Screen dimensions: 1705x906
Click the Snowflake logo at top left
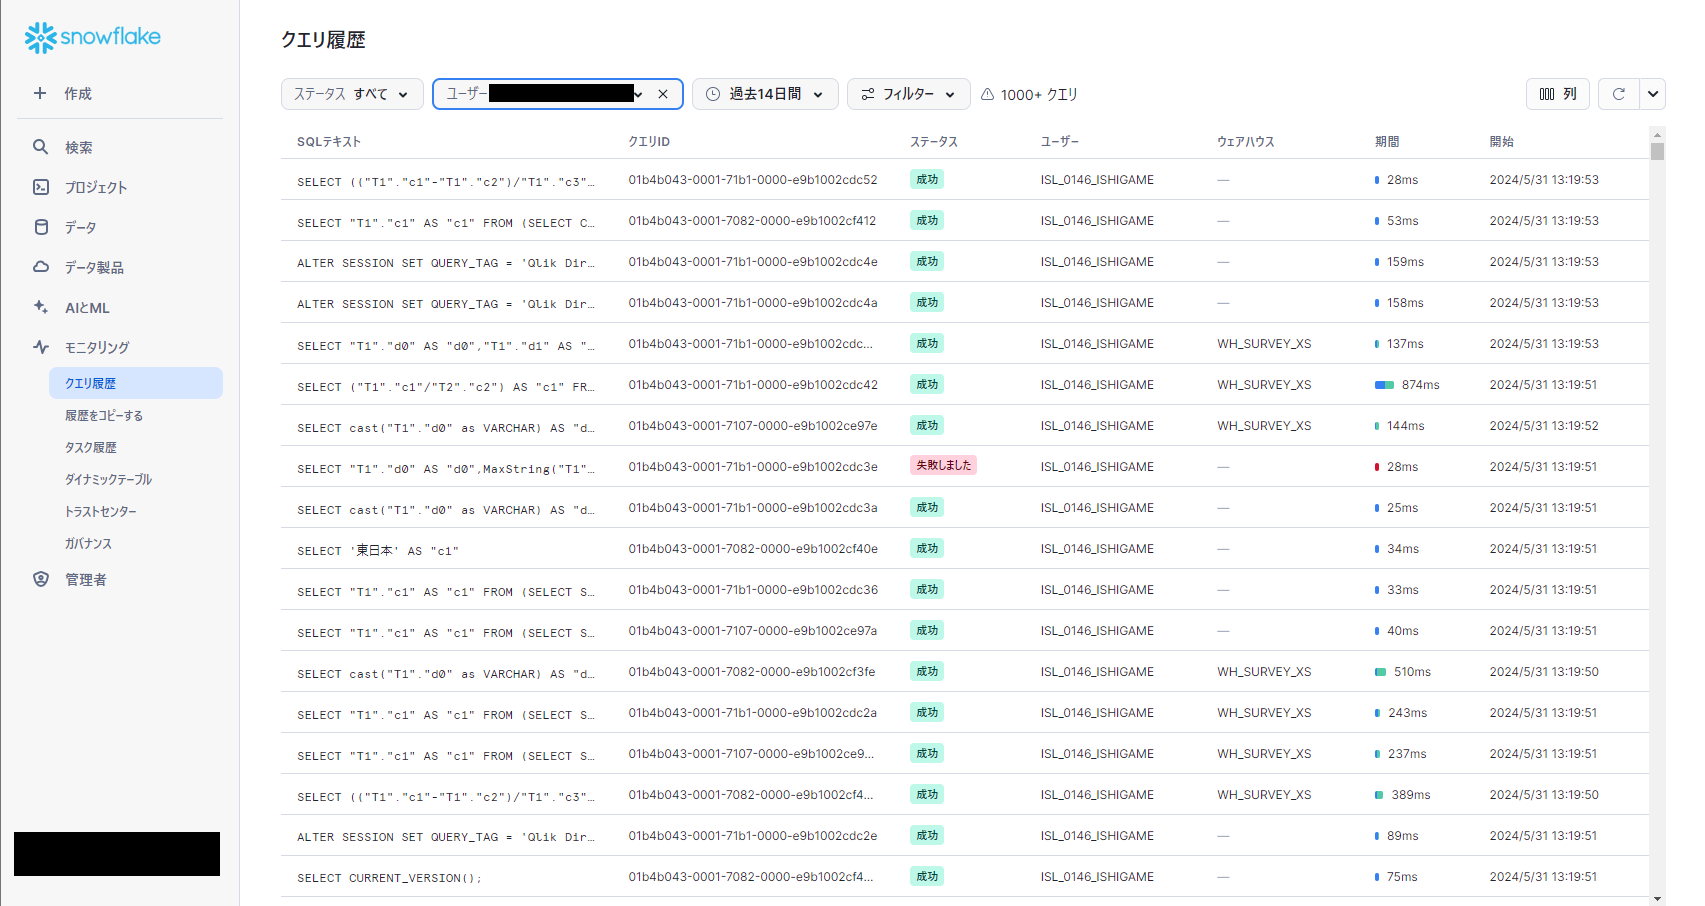92,37
